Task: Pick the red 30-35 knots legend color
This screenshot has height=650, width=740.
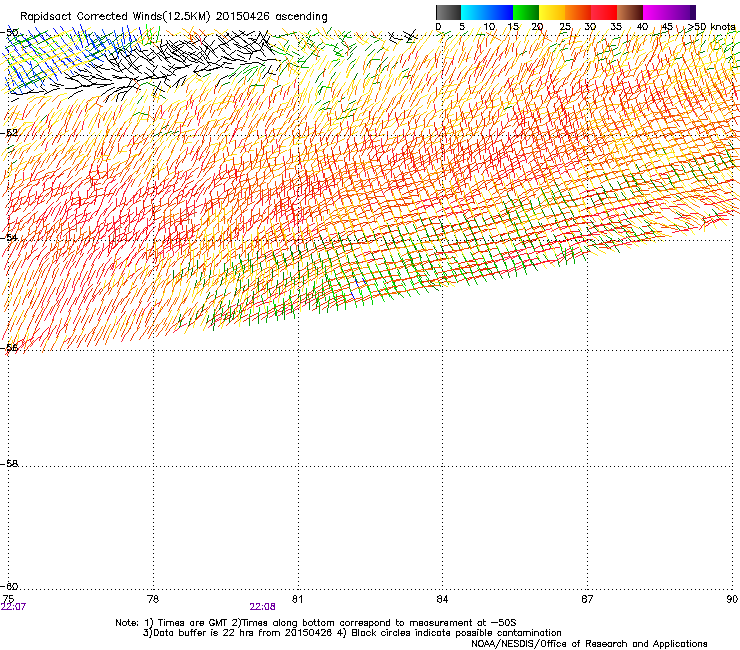Action: click(604, 12)
